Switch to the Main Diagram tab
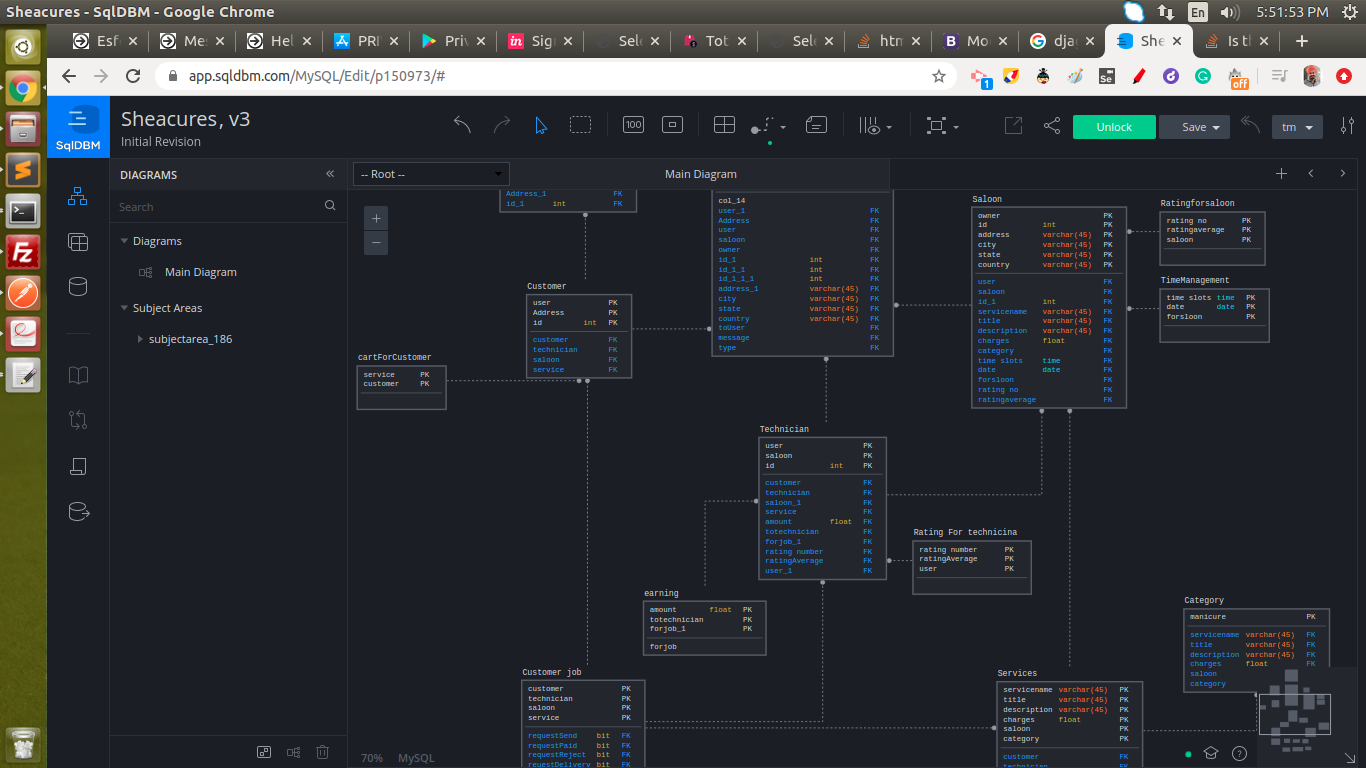Screen dimensions: 1366x768 click(700, 174)
